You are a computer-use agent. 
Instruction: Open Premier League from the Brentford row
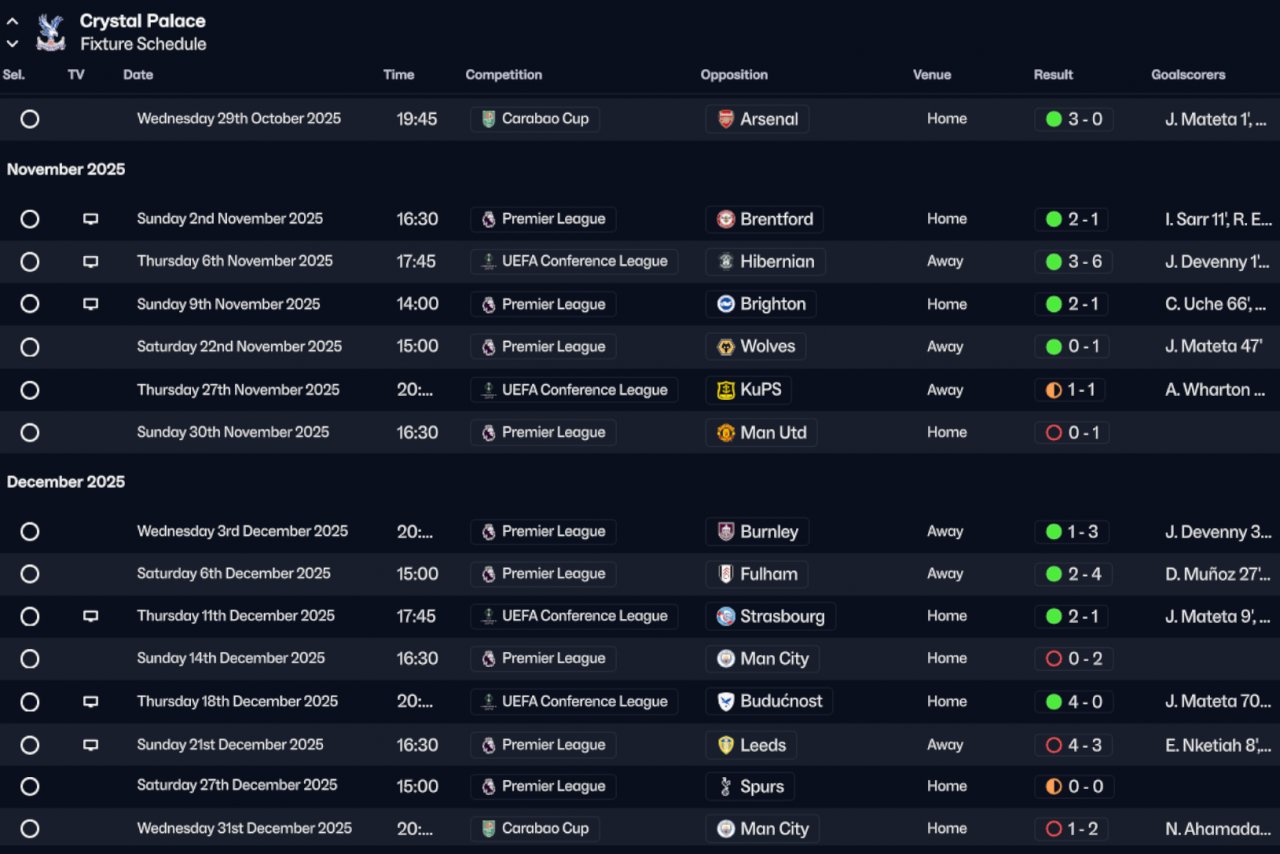click(x=543, y=219)
